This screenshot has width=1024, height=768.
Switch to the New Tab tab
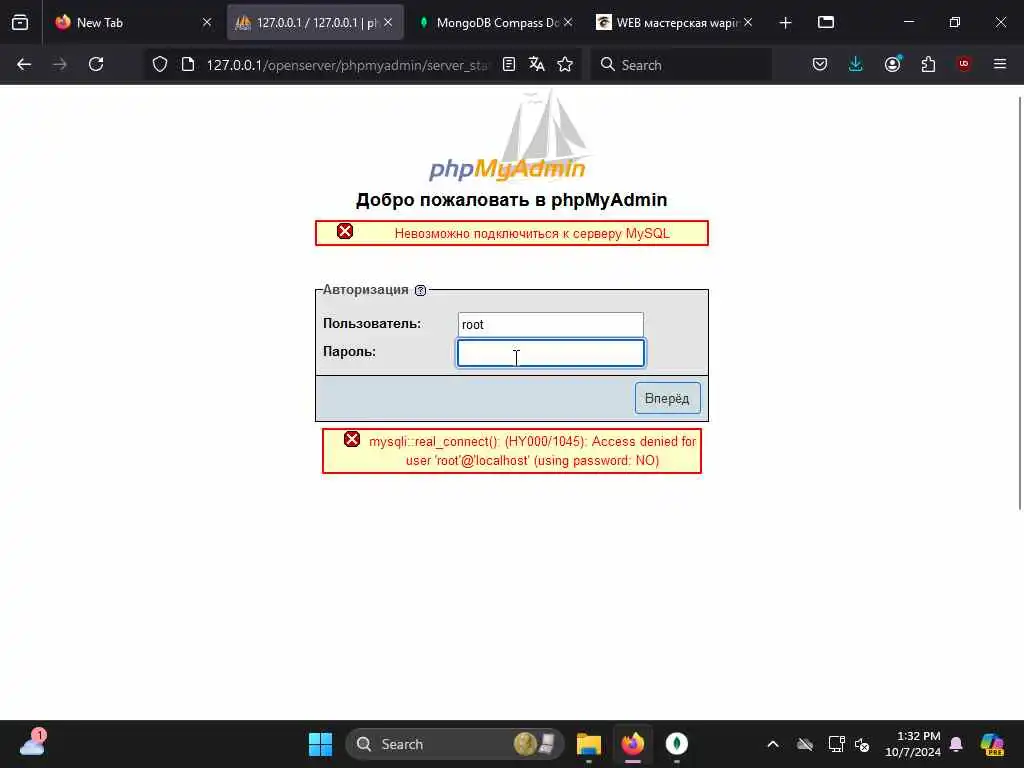point(134,22)
